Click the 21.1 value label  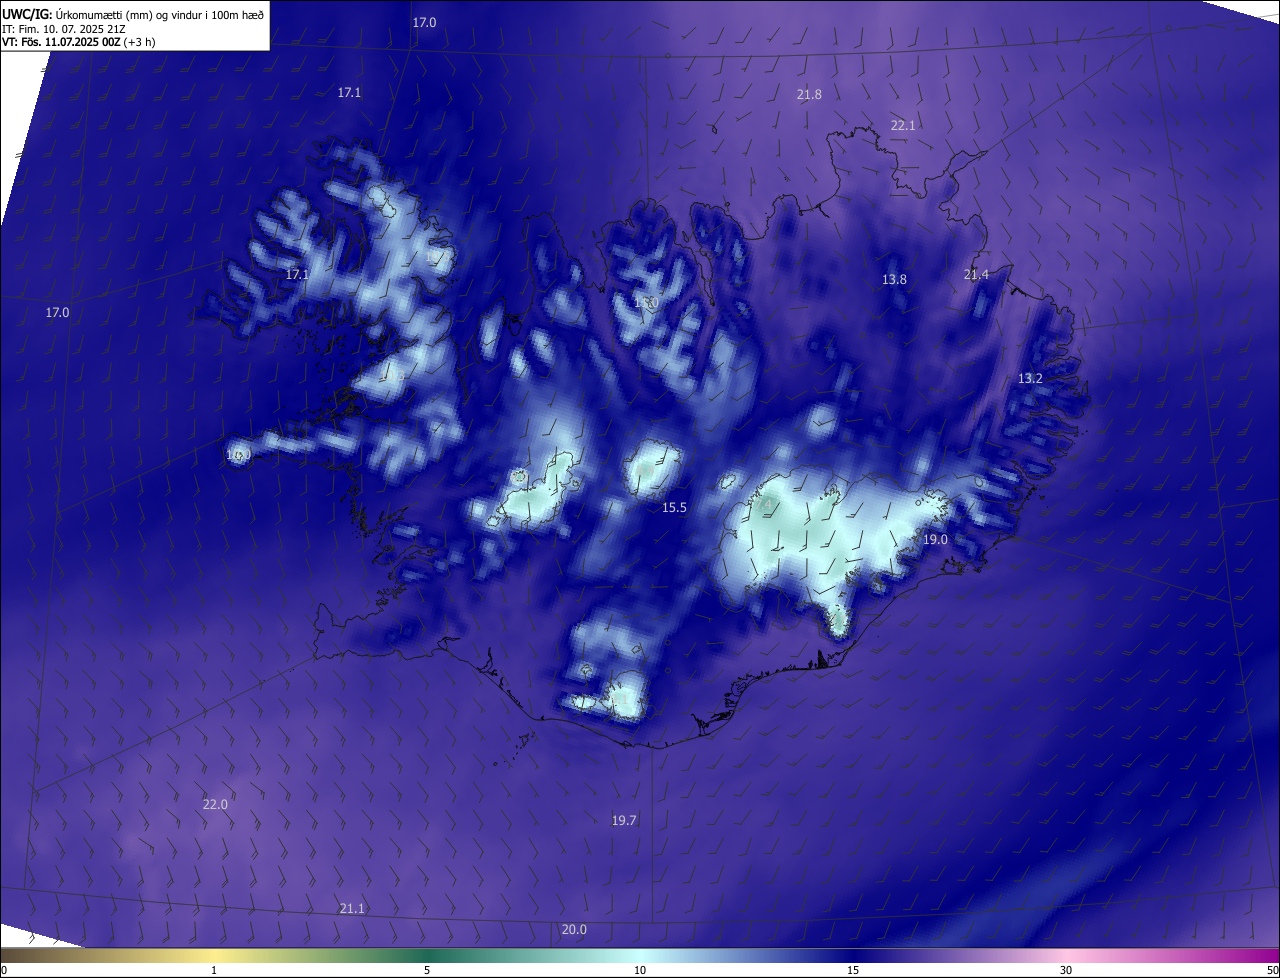352,909
